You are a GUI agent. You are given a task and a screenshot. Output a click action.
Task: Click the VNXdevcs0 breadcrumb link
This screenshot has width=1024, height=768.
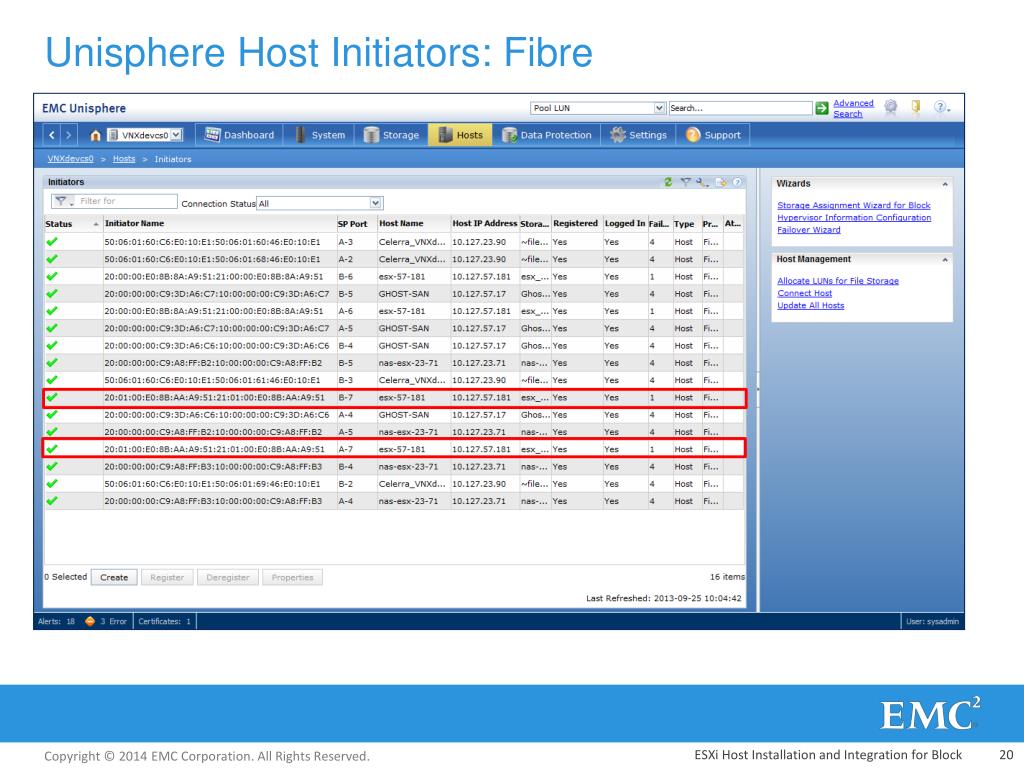[x=71, y=159]
